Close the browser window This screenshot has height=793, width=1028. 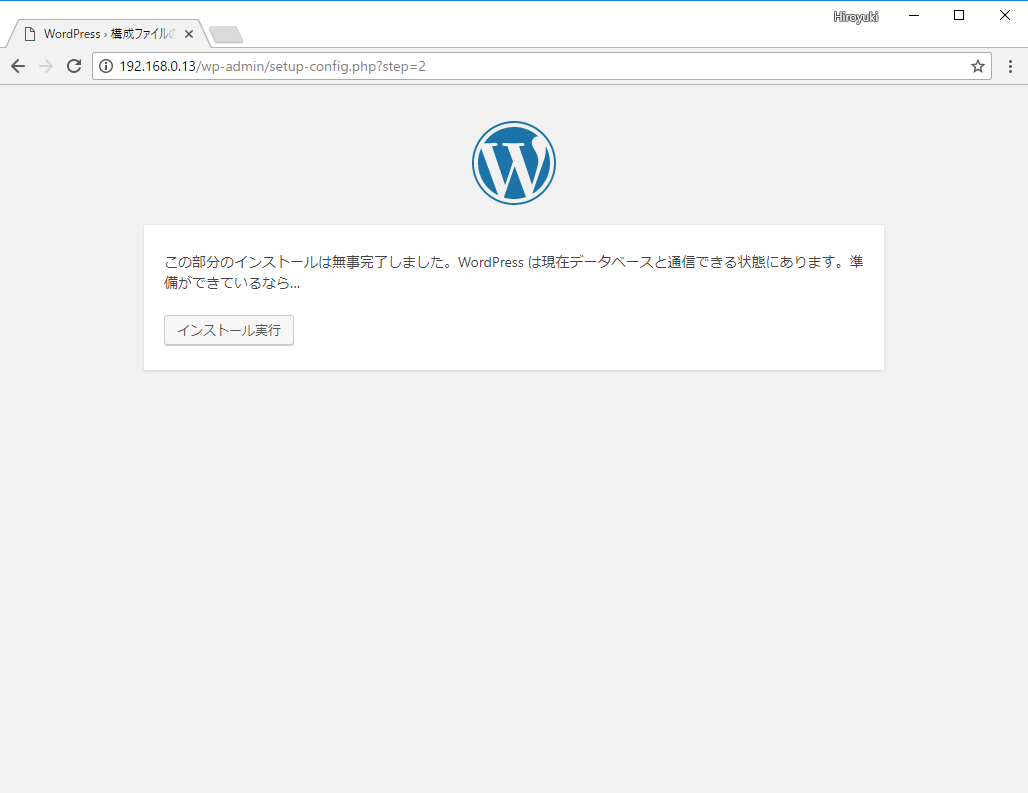tap(1004, 15)
